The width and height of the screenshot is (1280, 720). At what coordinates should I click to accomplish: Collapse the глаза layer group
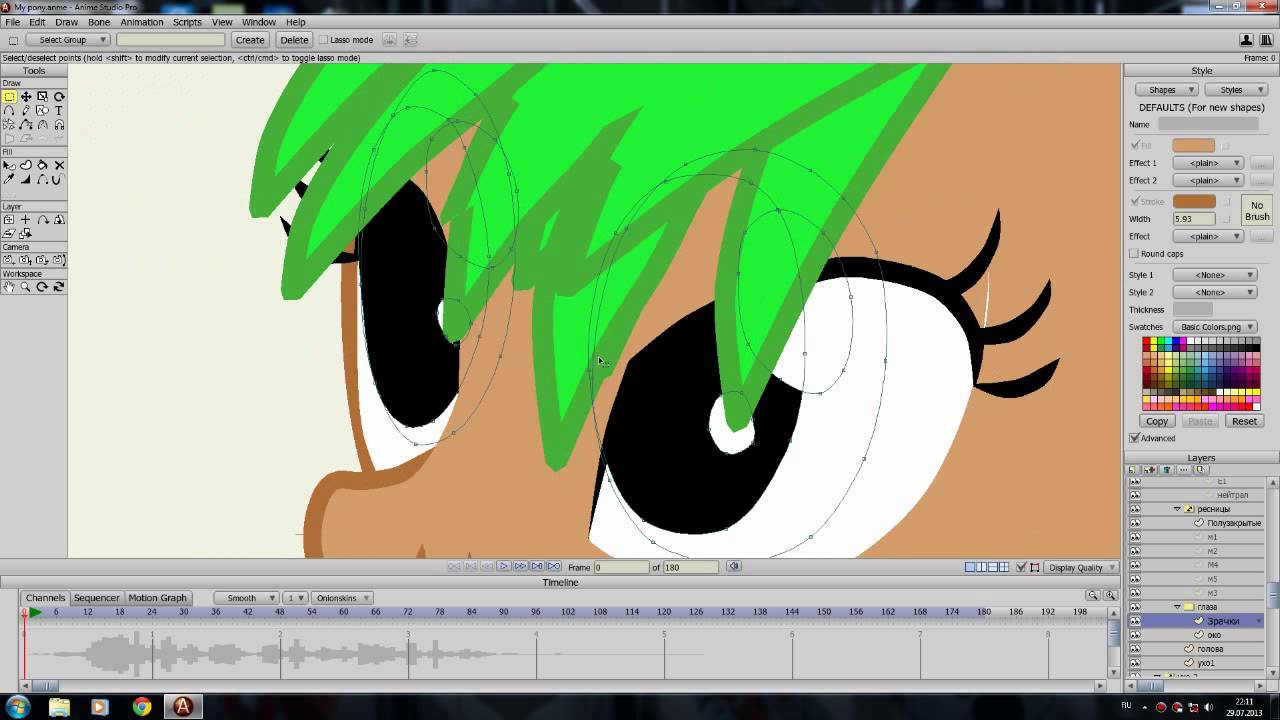1177,607
